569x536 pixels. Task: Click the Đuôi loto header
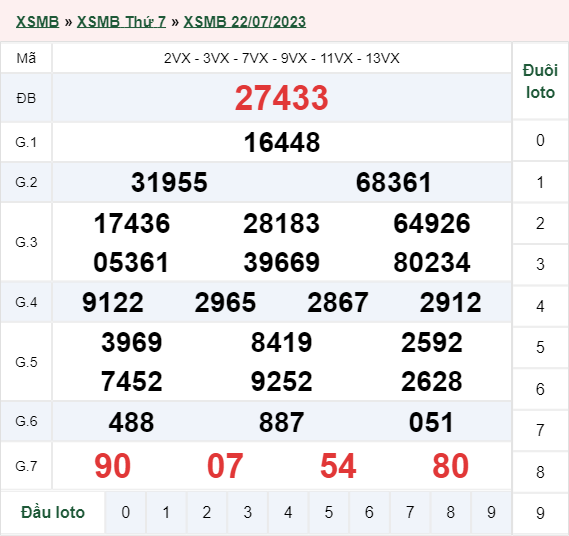(x=540, y=81)
